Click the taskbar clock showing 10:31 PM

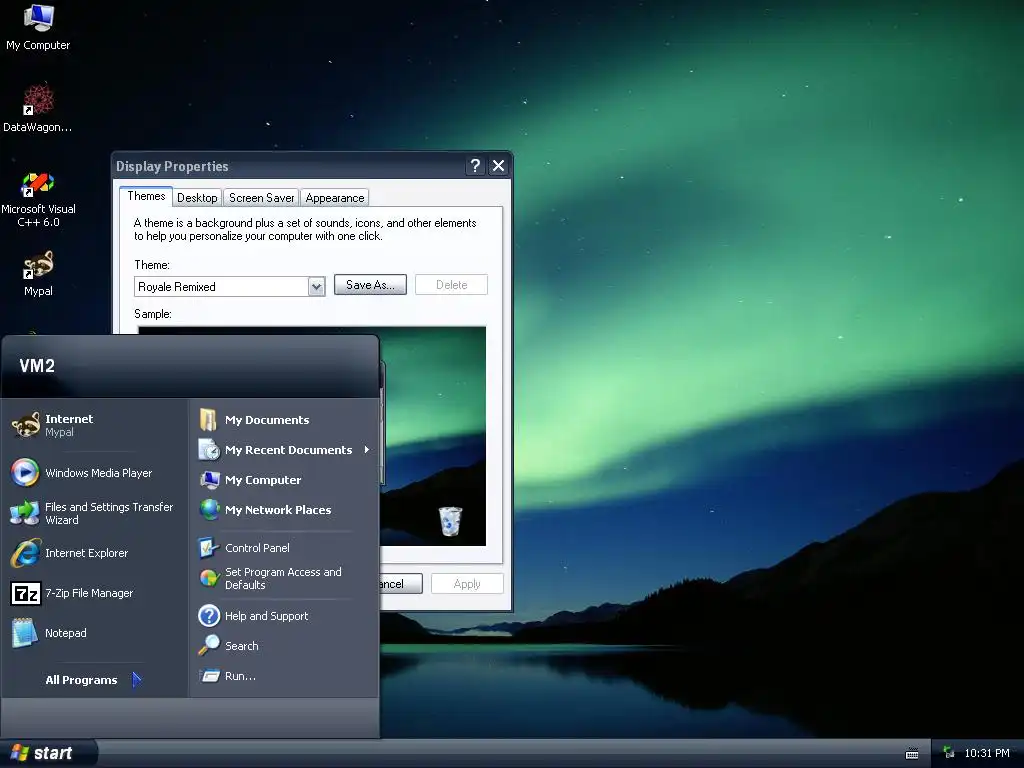pos(987,754)
